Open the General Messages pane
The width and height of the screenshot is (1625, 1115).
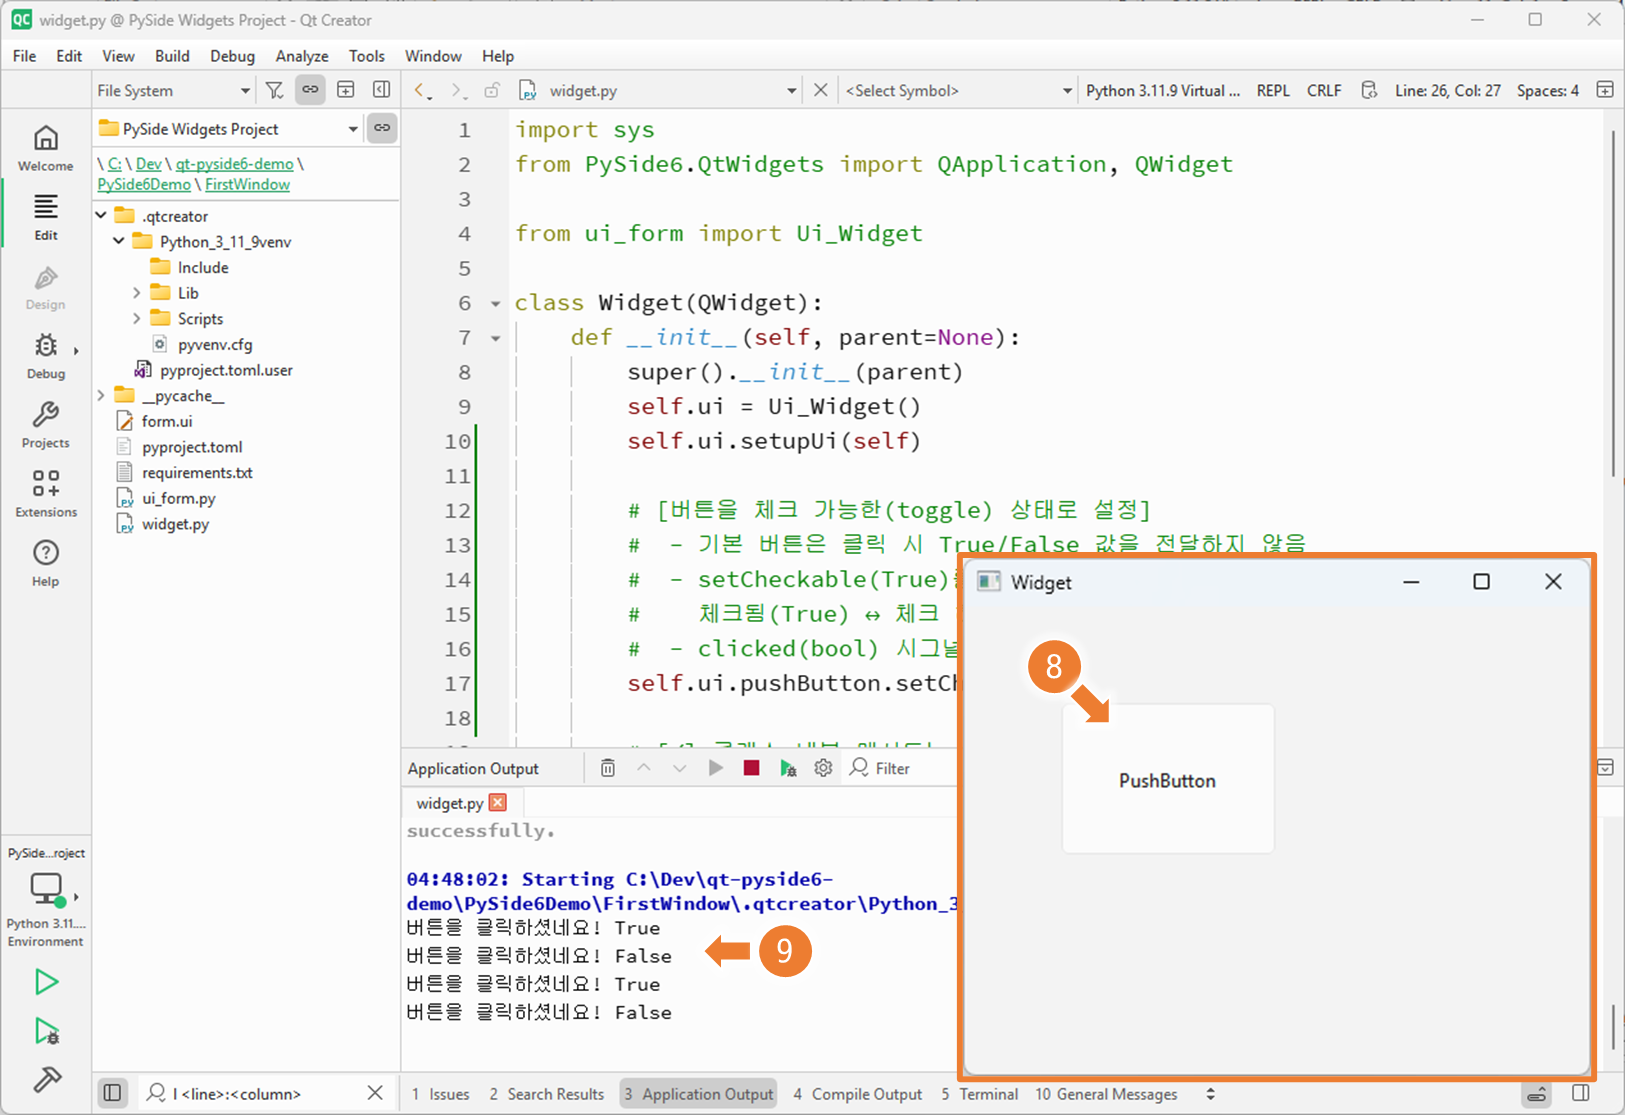(x=1106, y=1094)
